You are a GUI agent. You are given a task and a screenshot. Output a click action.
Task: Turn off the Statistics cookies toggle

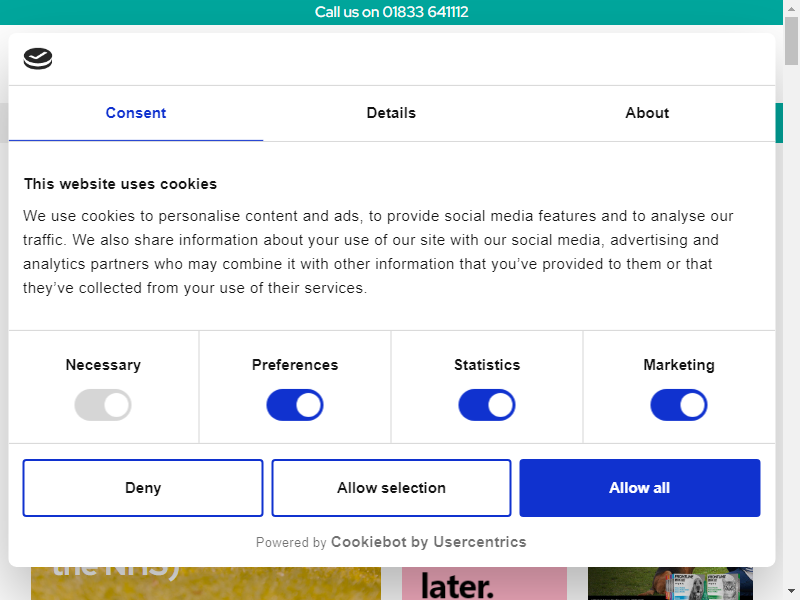pos(487,405)
